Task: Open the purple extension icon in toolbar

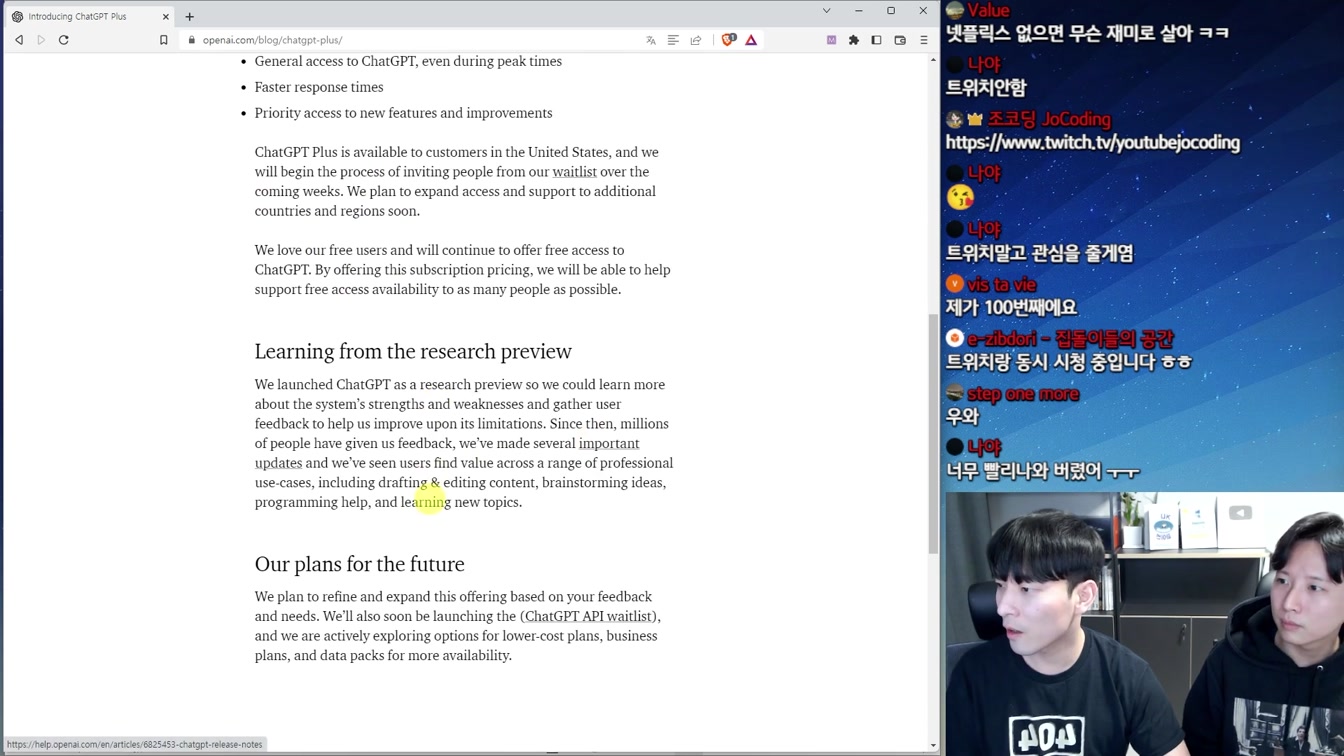Action: 831,40
